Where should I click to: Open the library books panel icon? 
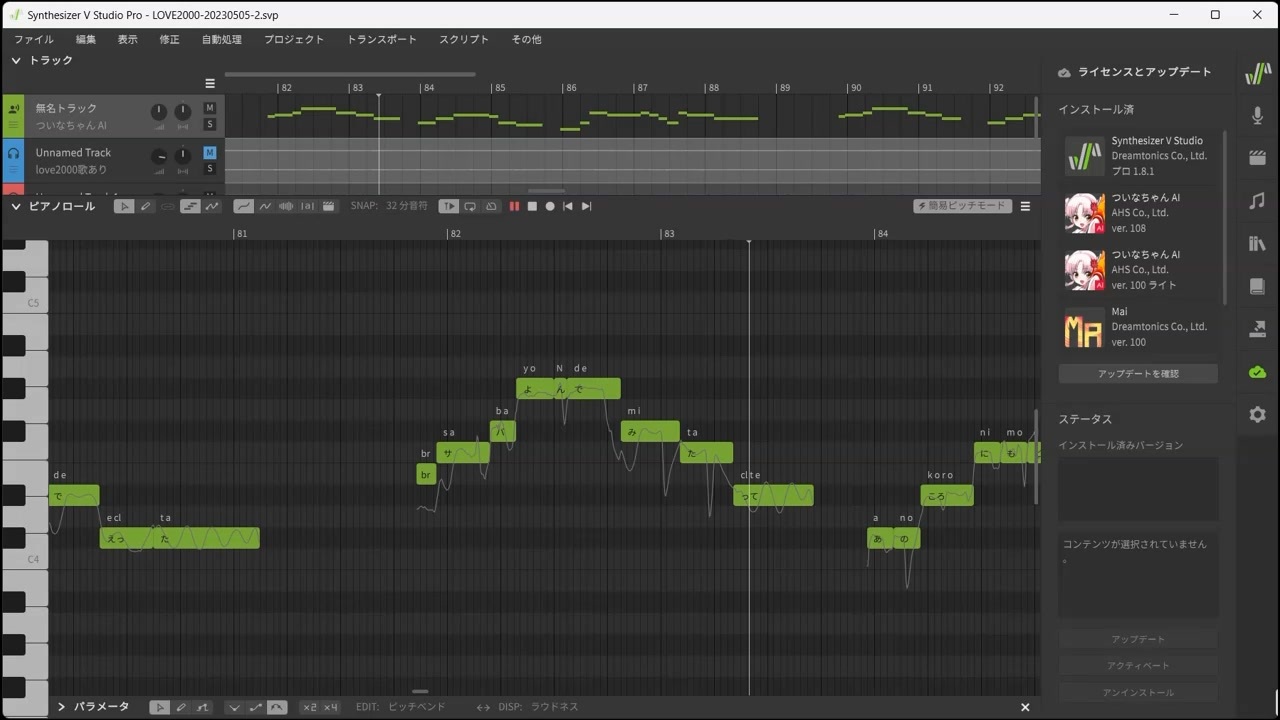[x=1257, y=244]
